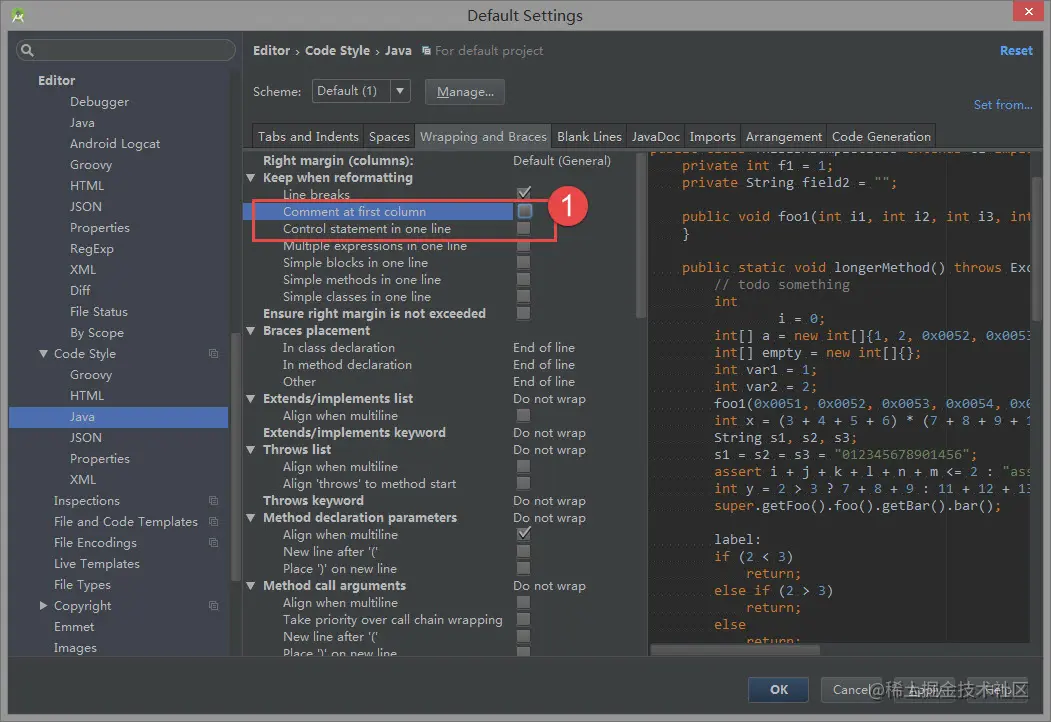Image resolution: width=1051 pixels, height=722 pixels.
Task: Toggle Method declaration Align when multiline checkbox
Action: (524, 534)
